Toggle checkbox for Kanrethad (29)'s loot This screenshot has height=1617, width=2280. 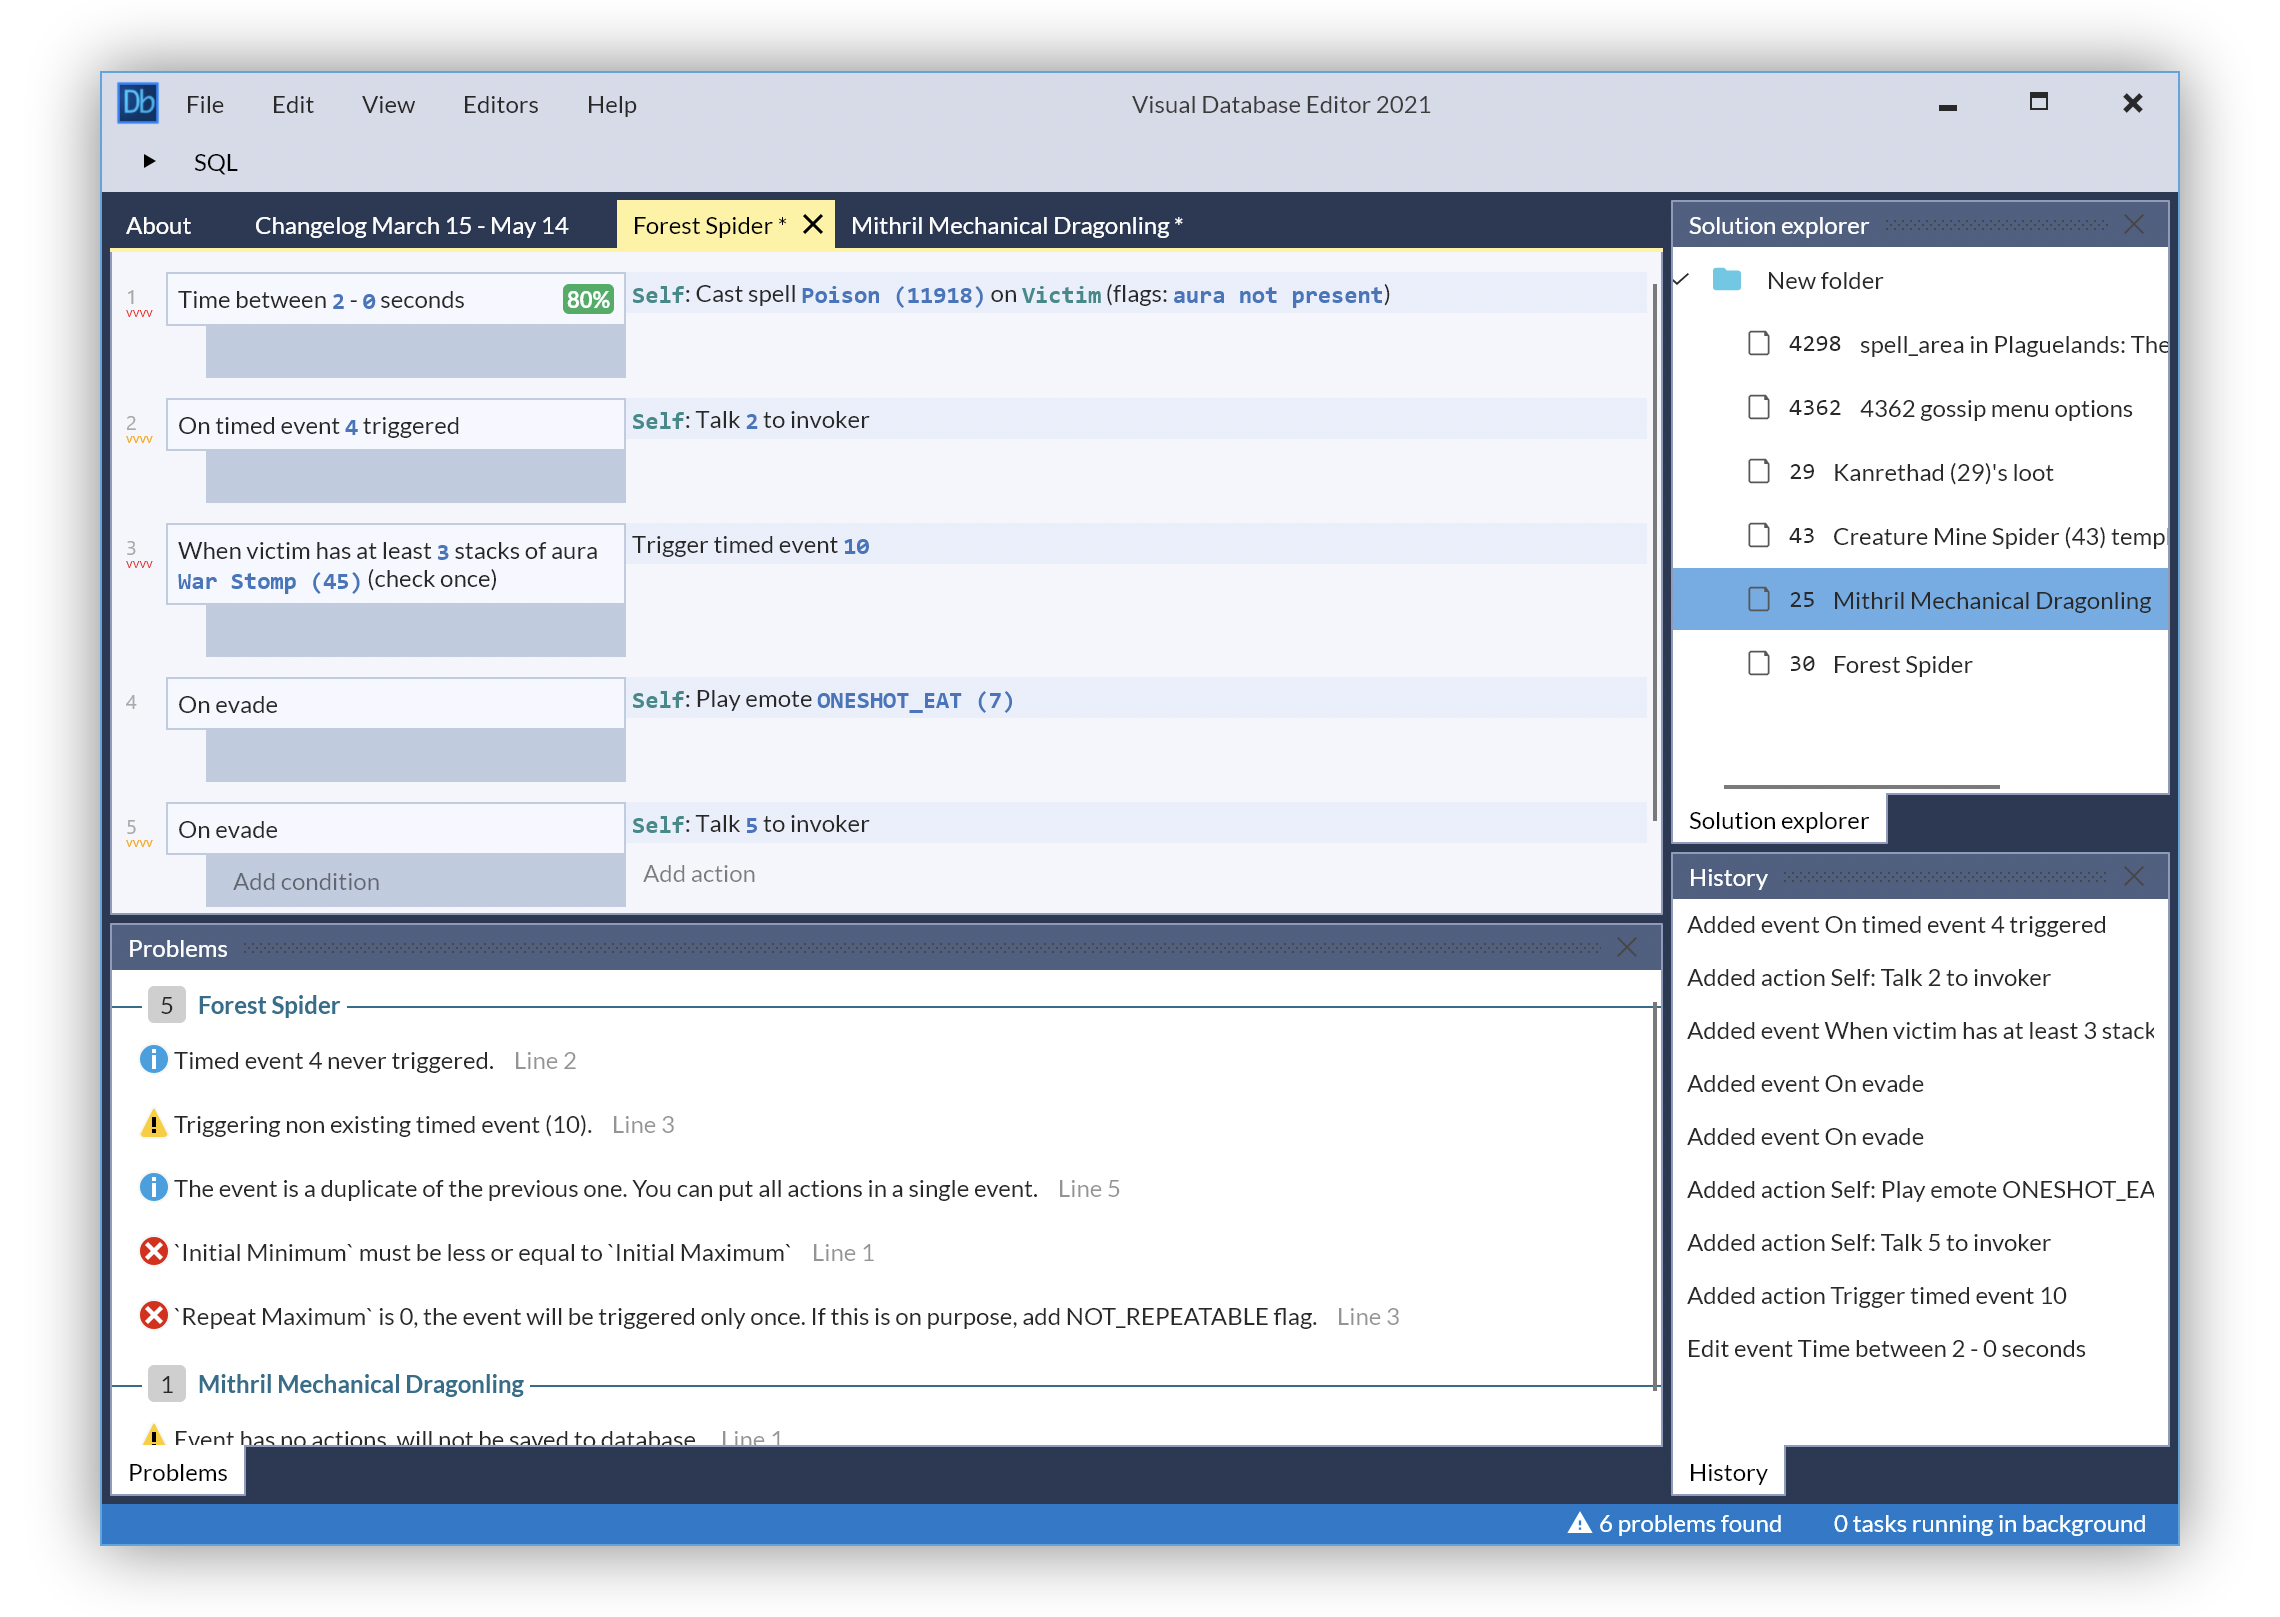point(1758,472)
